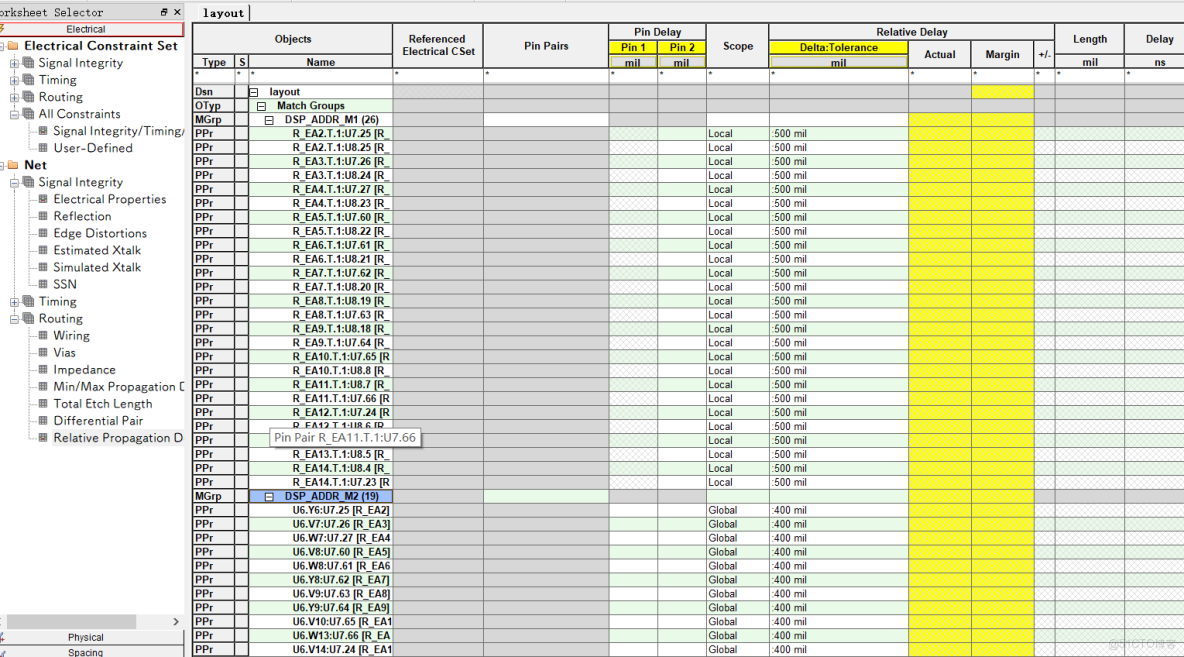Click the Referenced Electrical CSet header
Image resolution: width=1184 pixels, height=657 pixels.
pos(438,45)
